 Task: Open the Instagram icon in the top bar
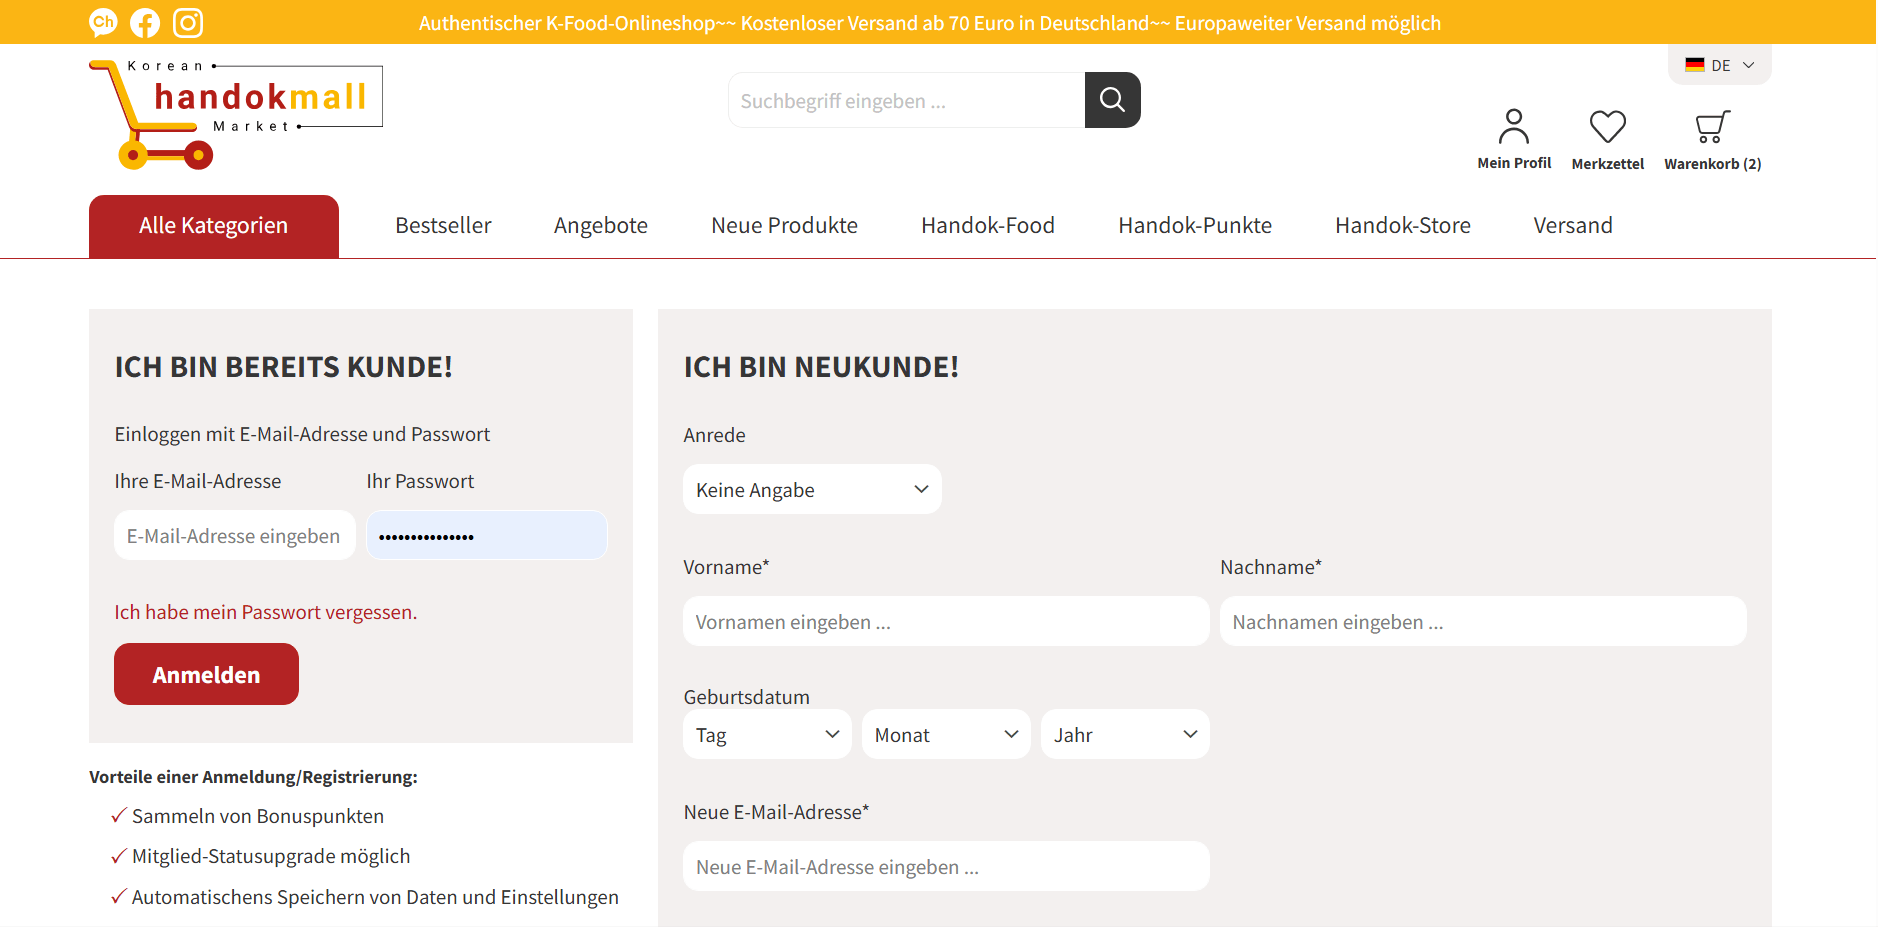pos(187,22)
